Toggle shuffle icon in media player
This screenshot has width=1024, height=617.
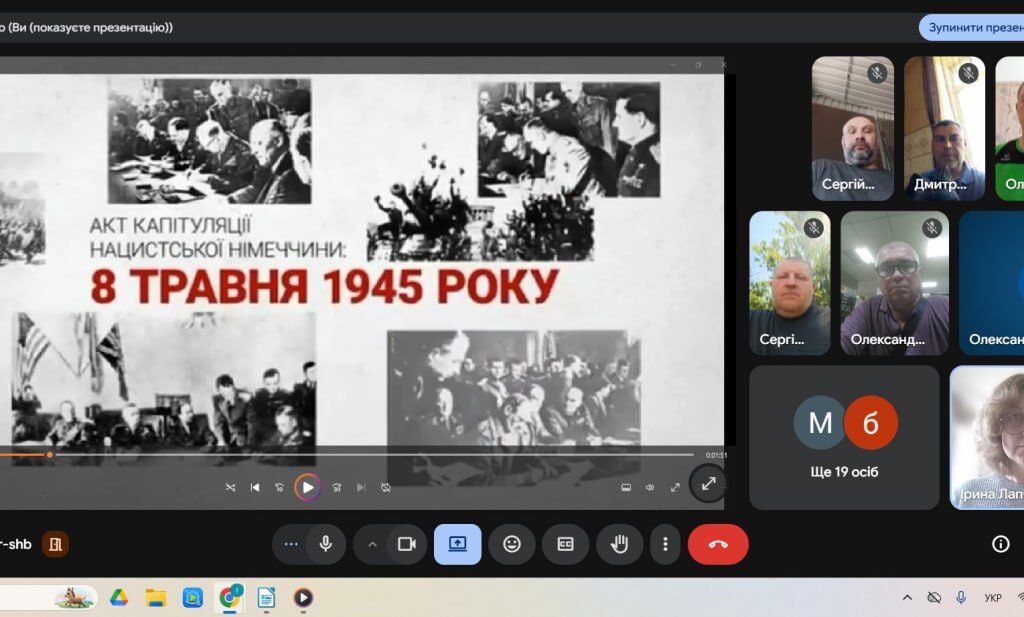230,487
